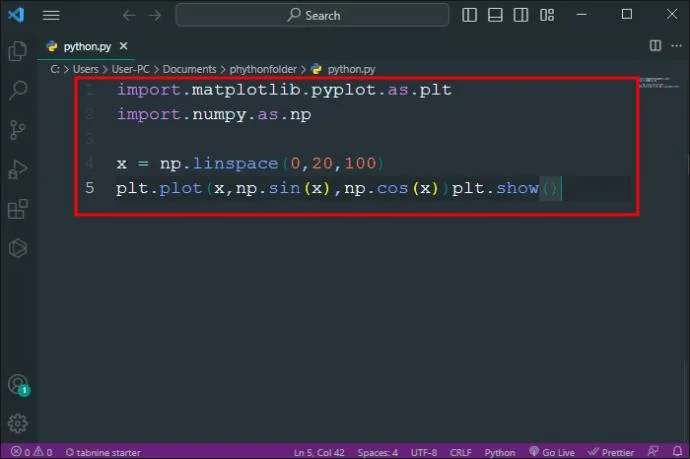Open the hamburger application menu
Viewport: 690px width, 459px height.
(51, 15)
